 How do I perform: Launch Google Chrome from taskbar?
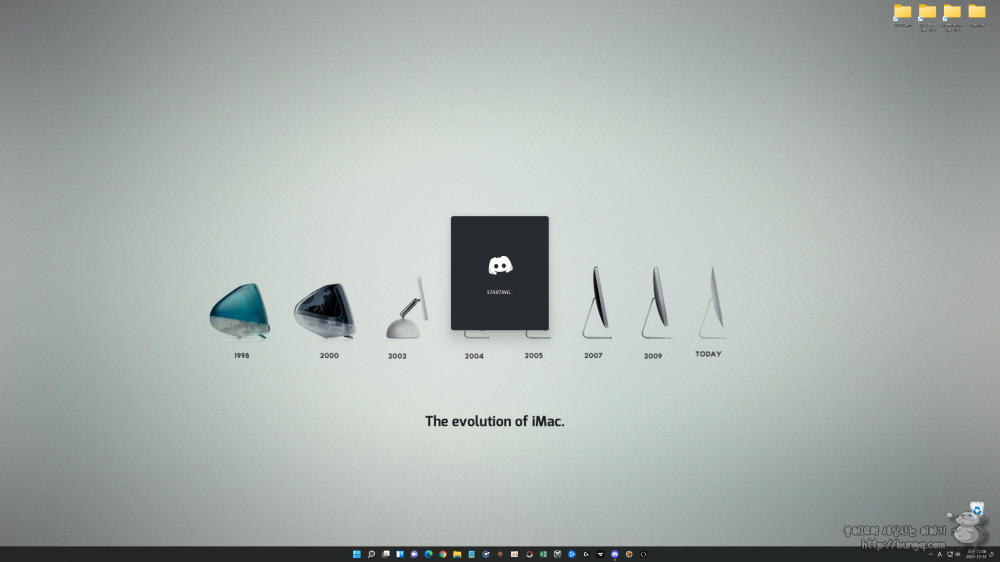[443, 554]
